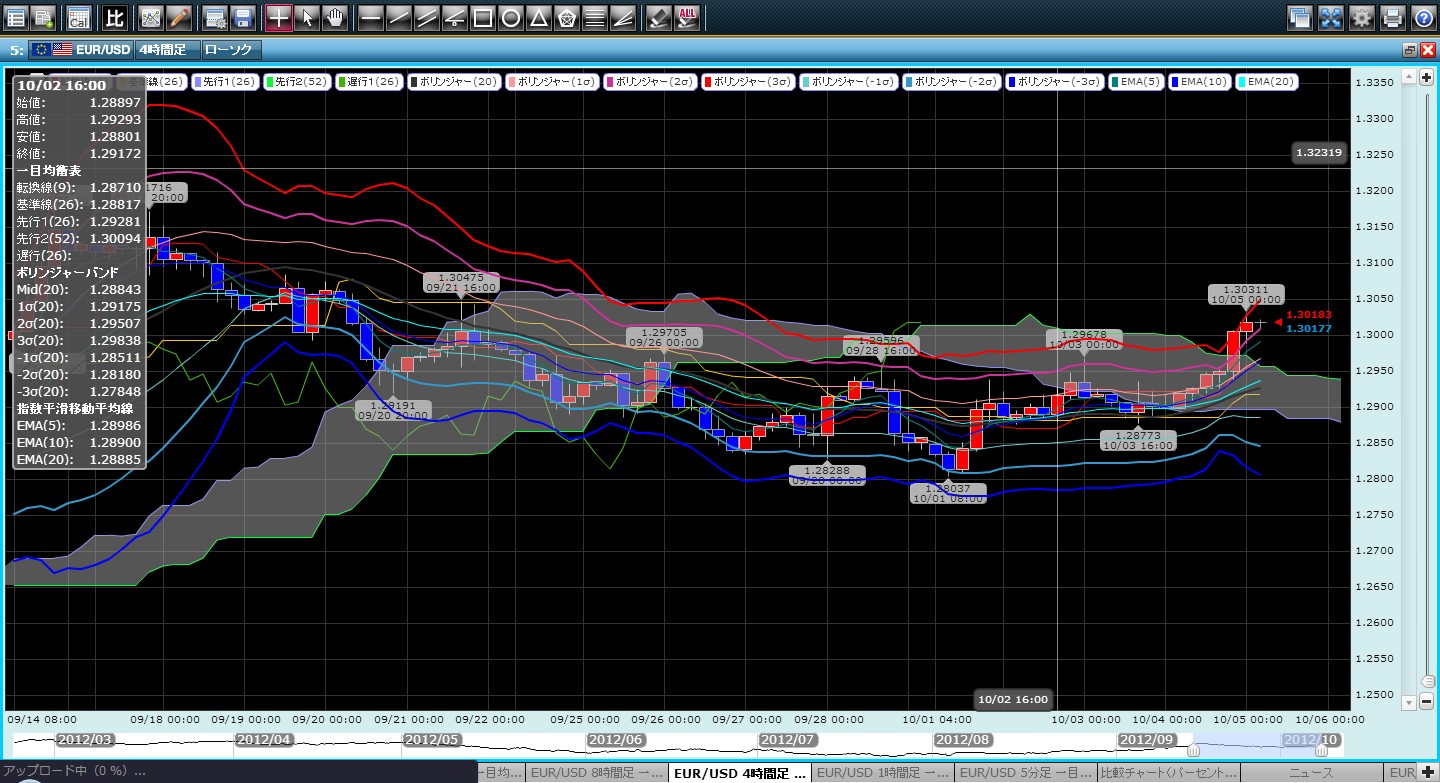This screenshot has height=783, width=1440.
Task: Select the horizontal line drawing tool
Action: (x=370, y=17)
